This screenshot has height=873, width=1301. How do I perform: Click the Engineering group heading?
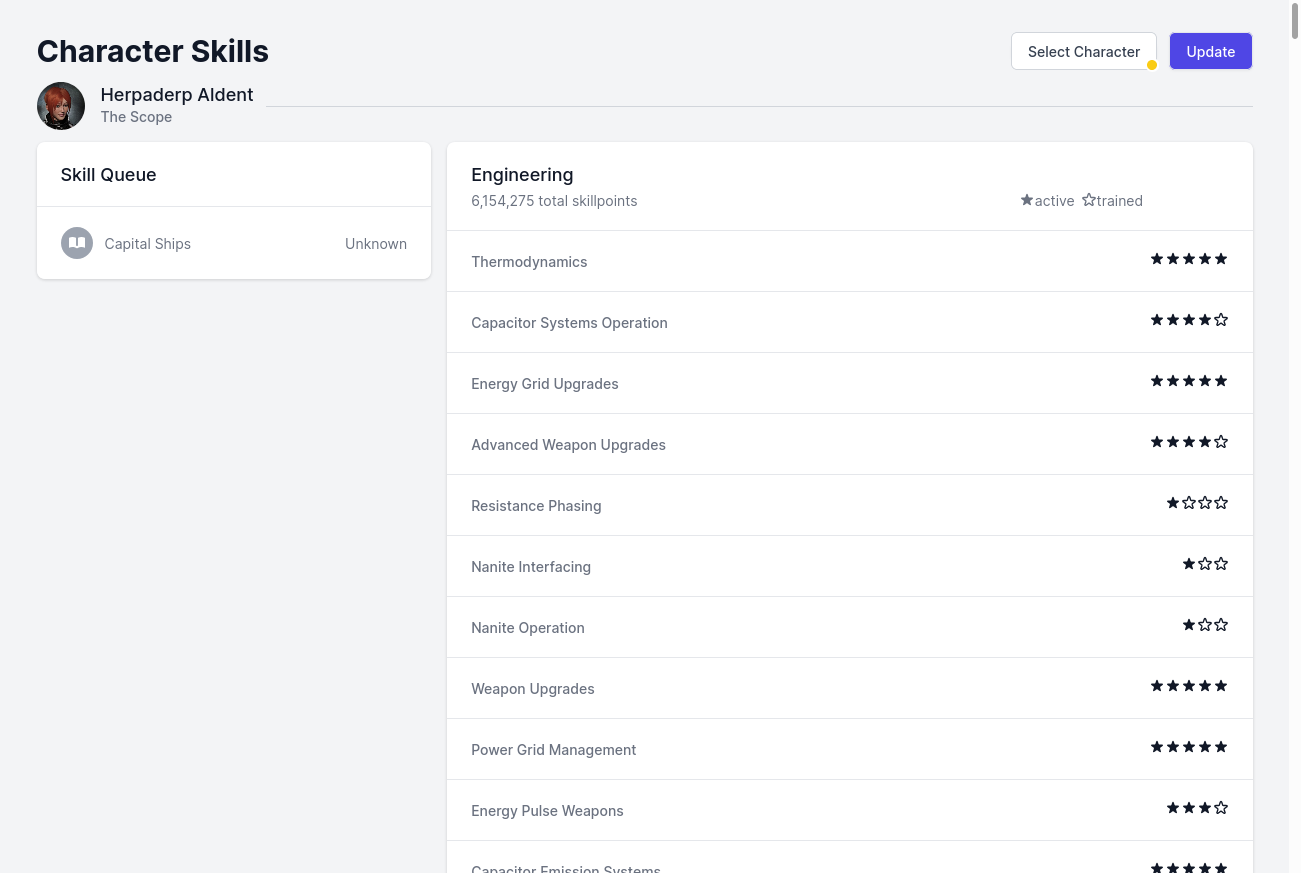coord(522,175)
